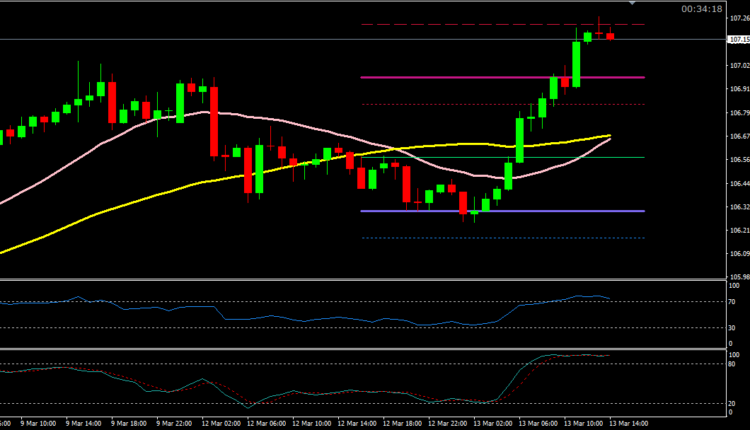Click the stochastic oscillator line in bottom panel
The width and height of the screenshot is (750, 430).
tap(300, 397)
